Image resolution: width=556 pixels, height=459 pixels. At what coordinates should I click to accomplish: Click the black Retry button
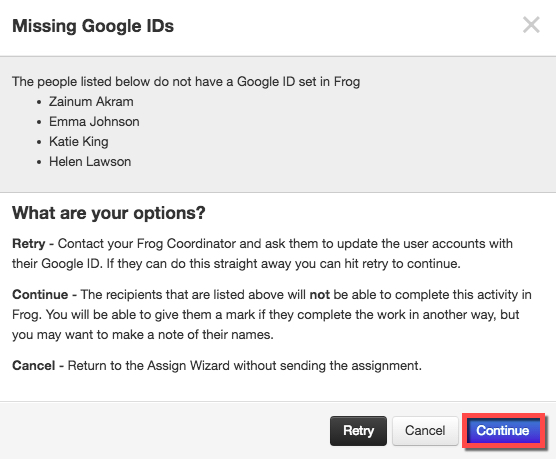pos(358,431)
